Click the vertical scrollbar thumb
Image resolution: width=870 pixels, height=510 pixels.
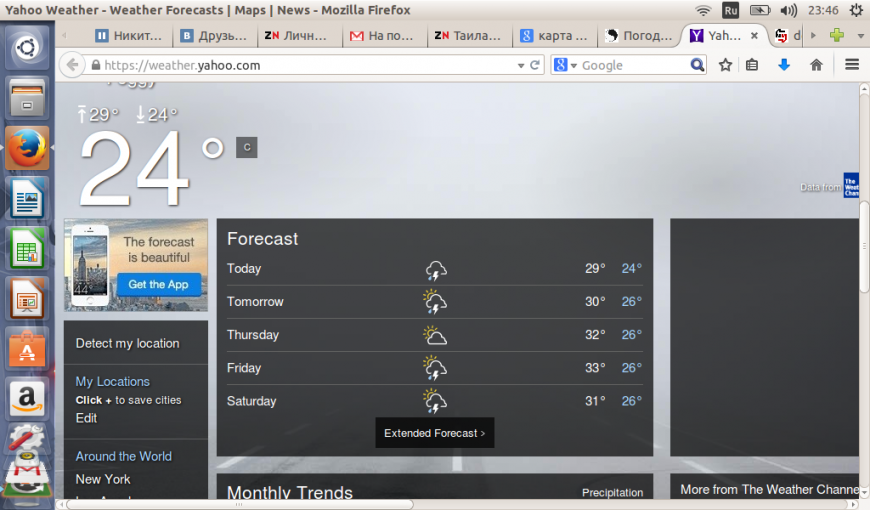[x=864, y=246]
